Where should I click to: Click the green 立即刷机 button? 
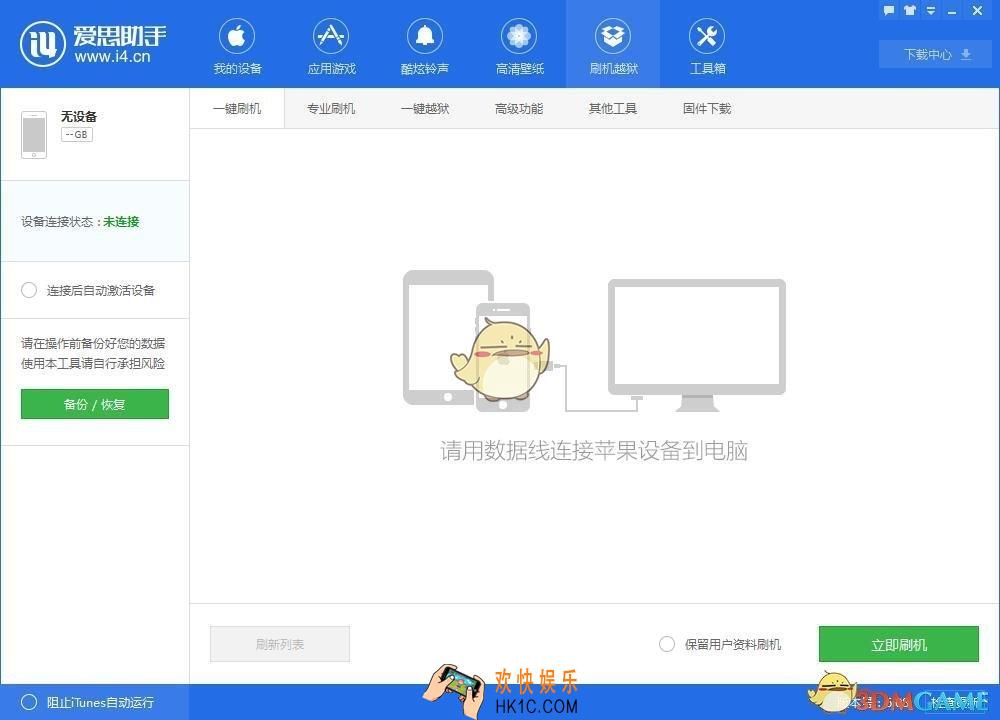(x=899, y=644)
